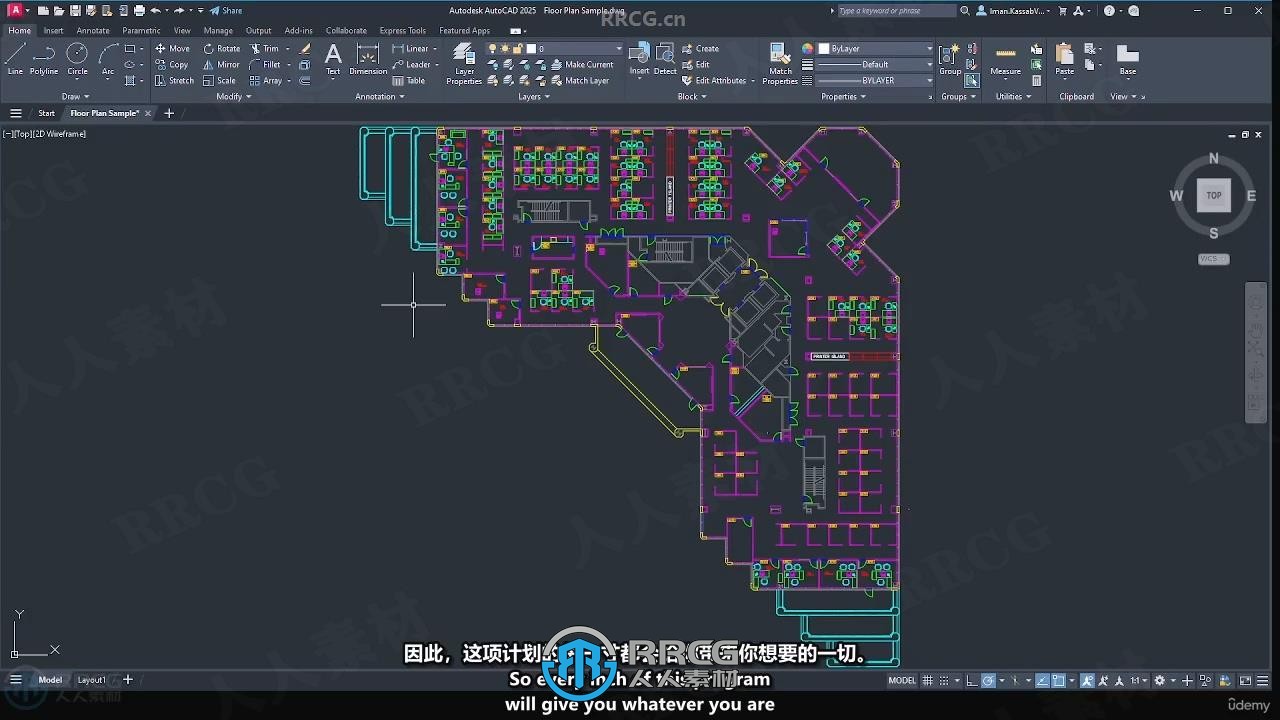
Task: Click the Fillet tool
Action: pyautogui.click(x=266, y=64)
